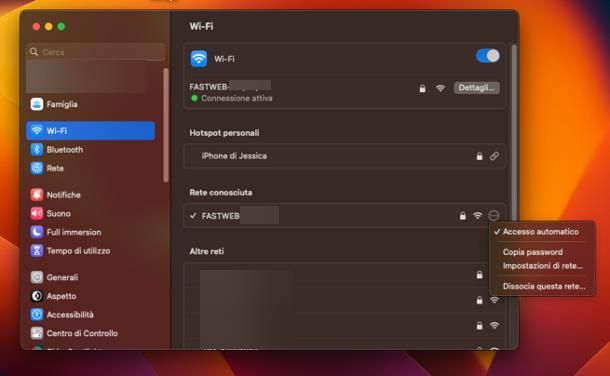Click lock icon in known FASTWEB row
The width and height of the screenshot is (610, 376).
463,216
